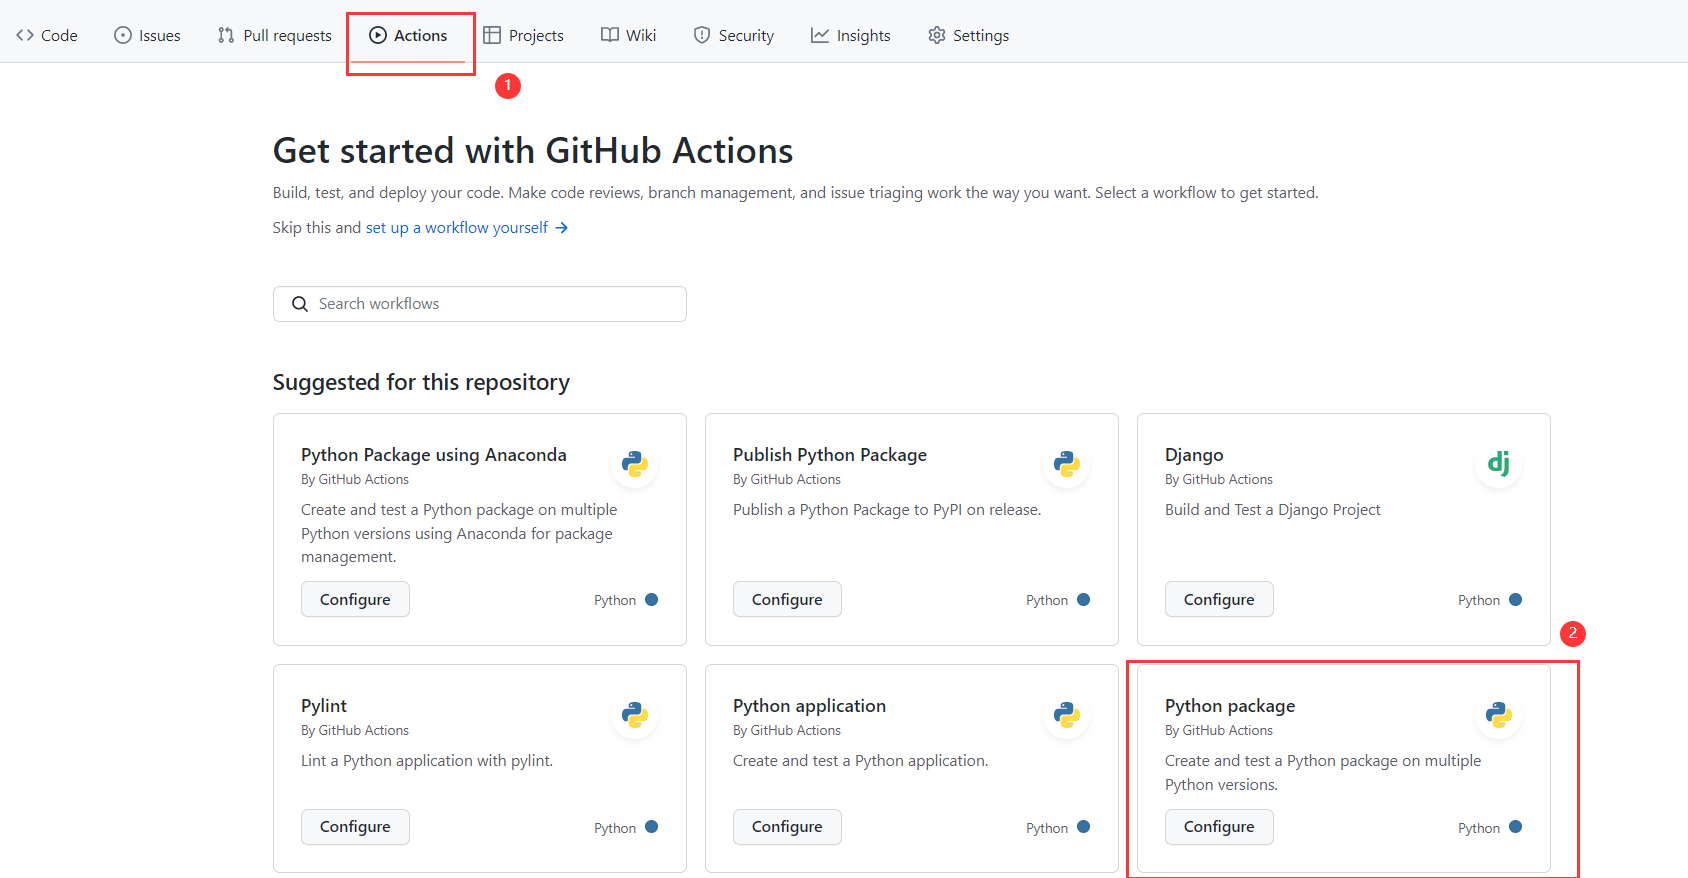This screenshot has height=878, width=1688.
Task: Follow 'set up a workflow yourself' link
Action: pyautogui.click(x=456, y=228)
